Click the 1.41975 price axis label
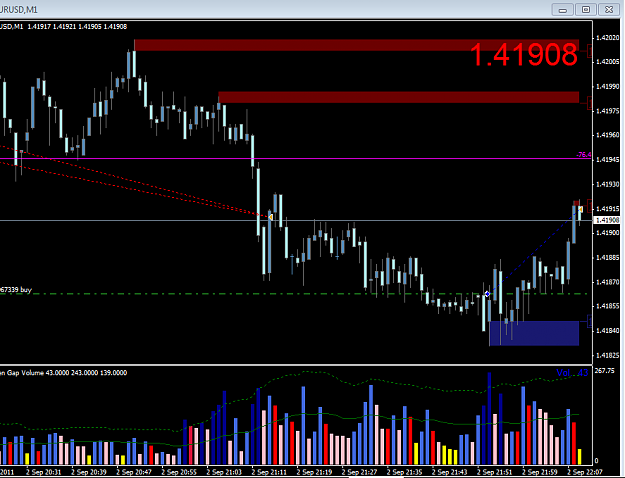625x478 pixels. point(608,111)
